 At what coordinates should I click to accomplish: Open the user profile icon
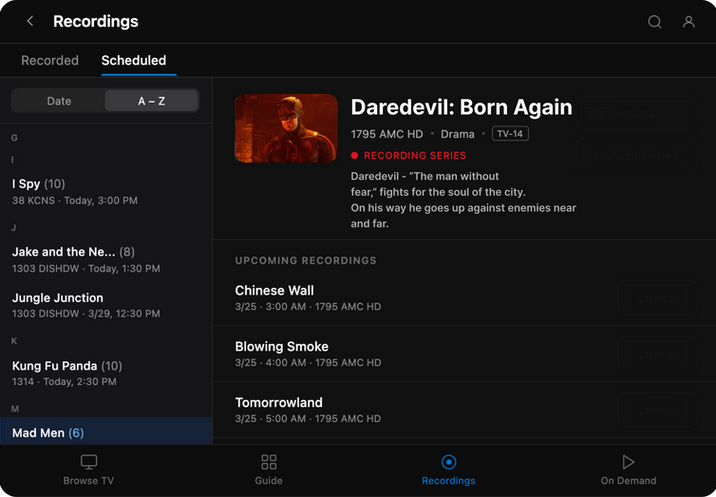tap(689, 21)
